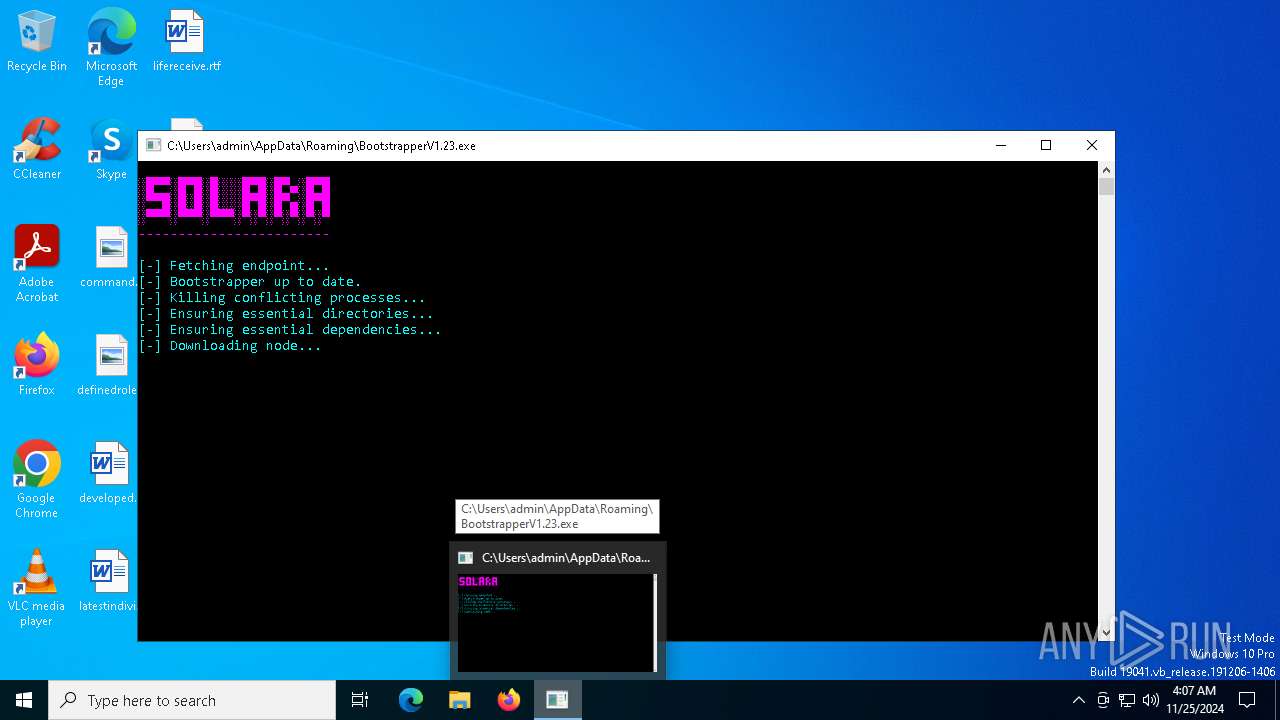Click the 'Bootstrapper up to date.' line
The height and width of the screenshot is (720, 1280).
pos(250,282)
